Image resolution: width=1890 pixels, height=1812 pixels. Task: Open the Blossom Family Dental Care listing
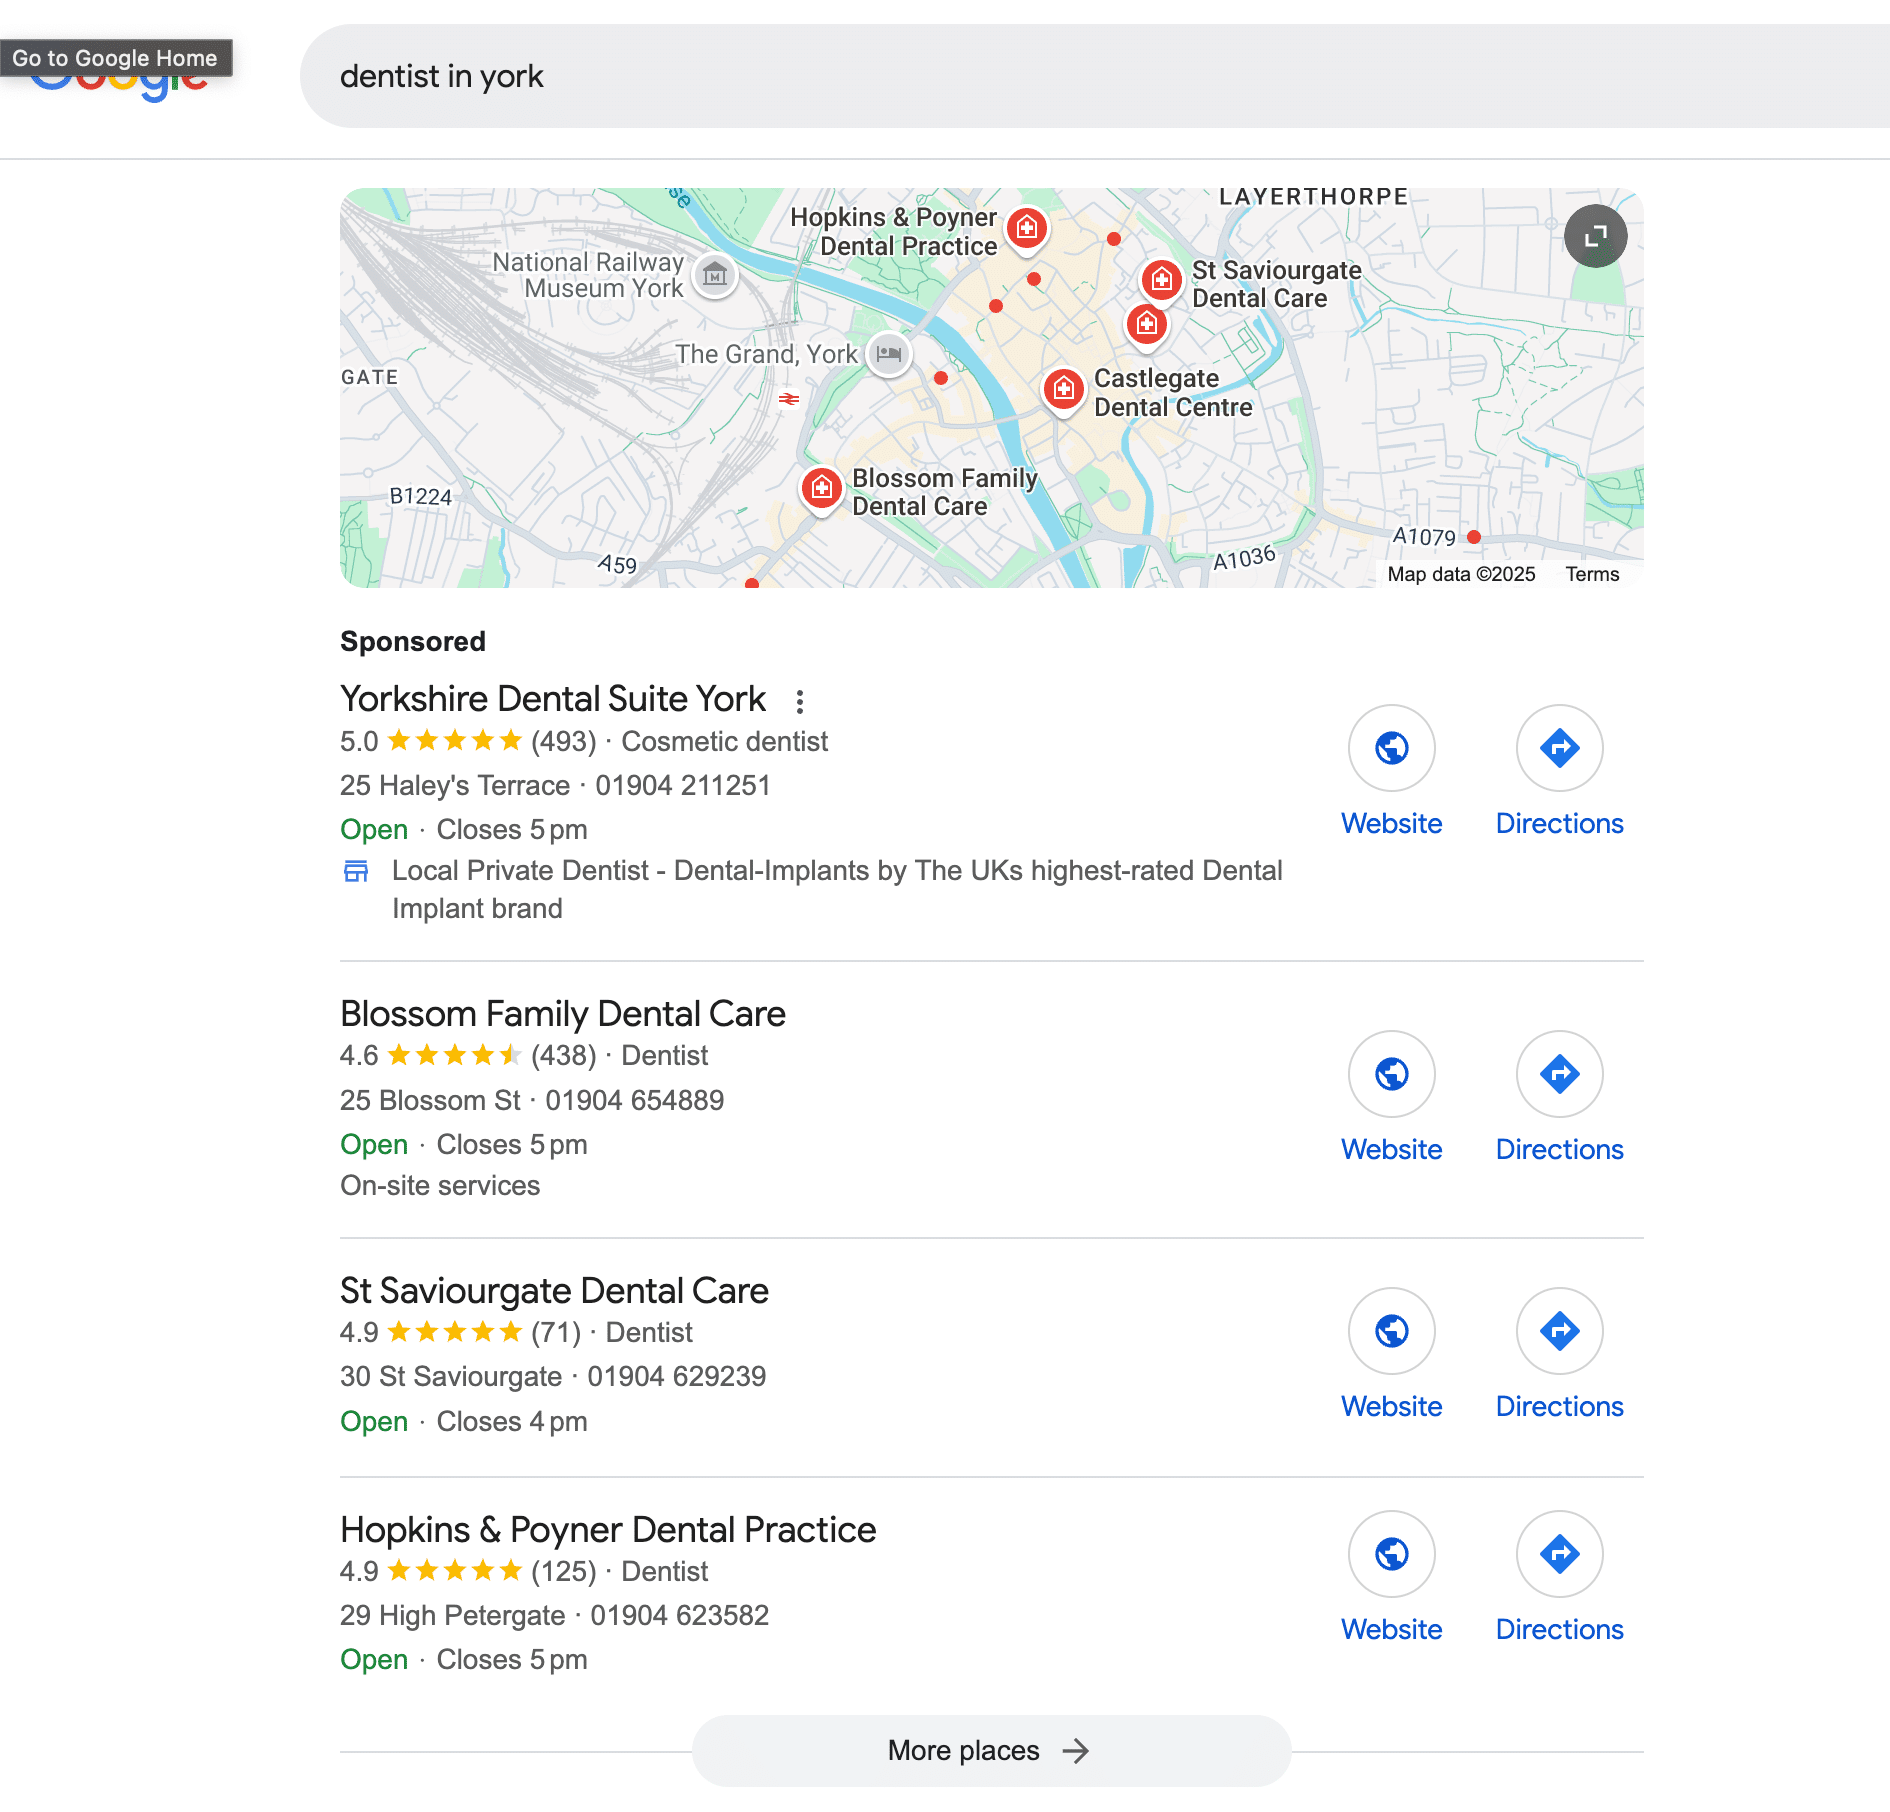[563, 1013]
